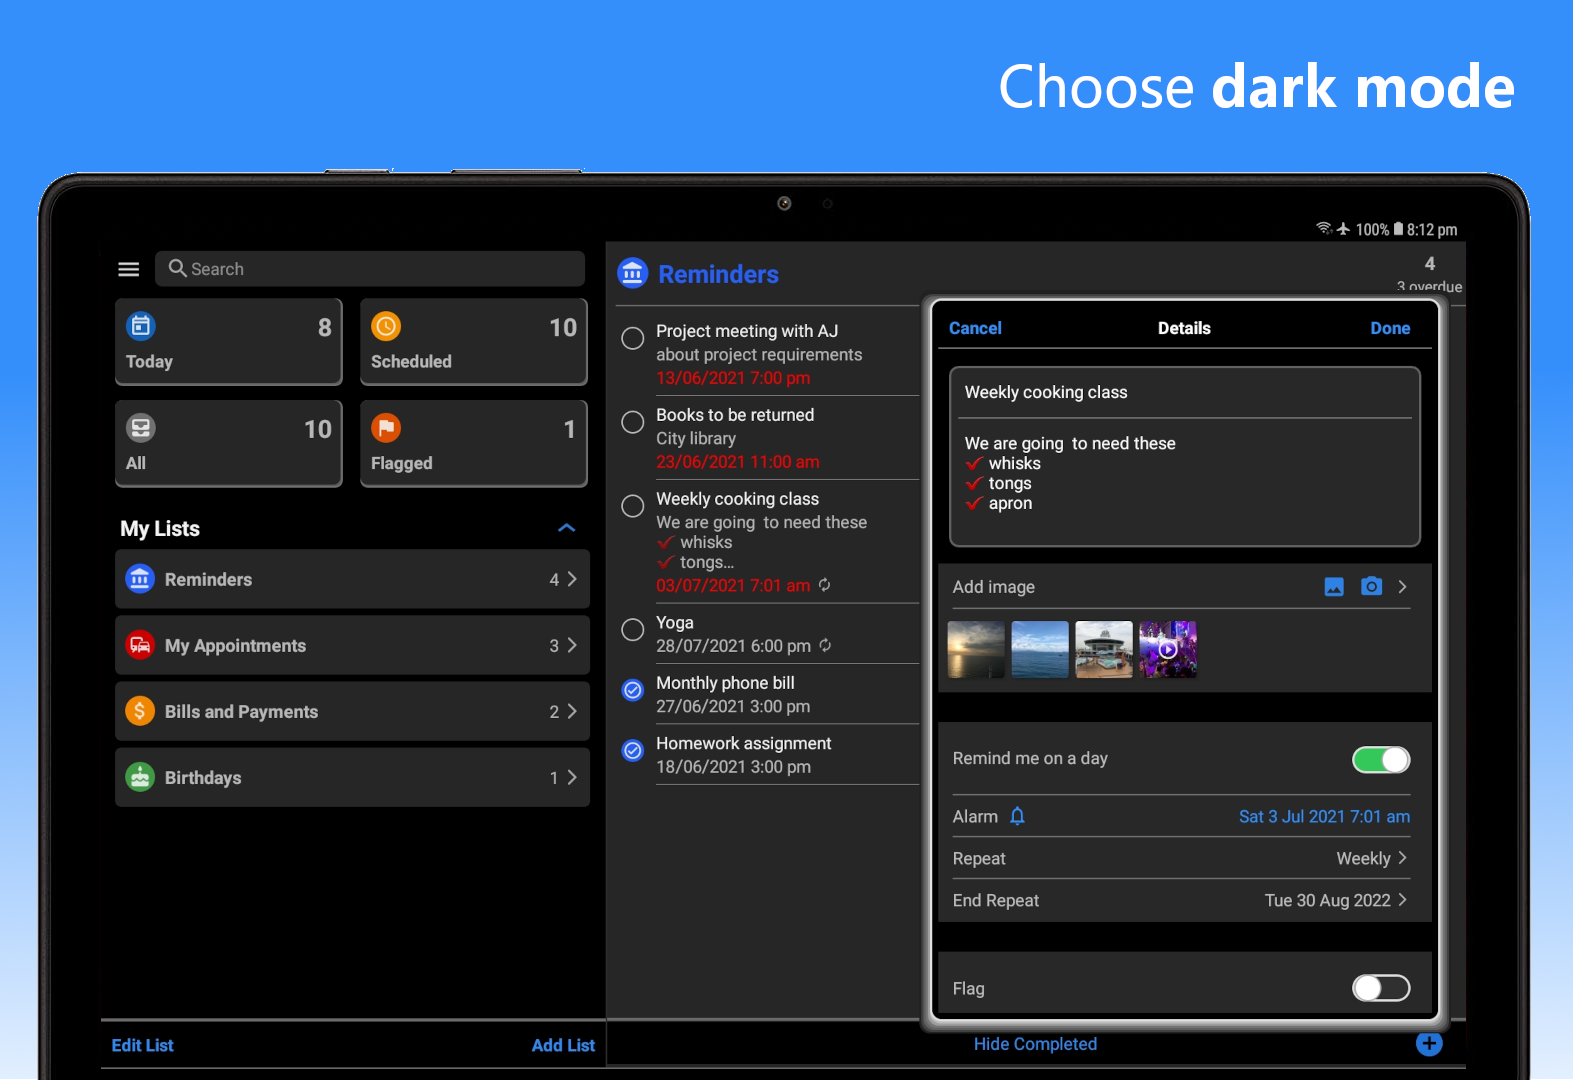
Task: Click the blue plus add reminder icon
Action: click(1429, 1043)
